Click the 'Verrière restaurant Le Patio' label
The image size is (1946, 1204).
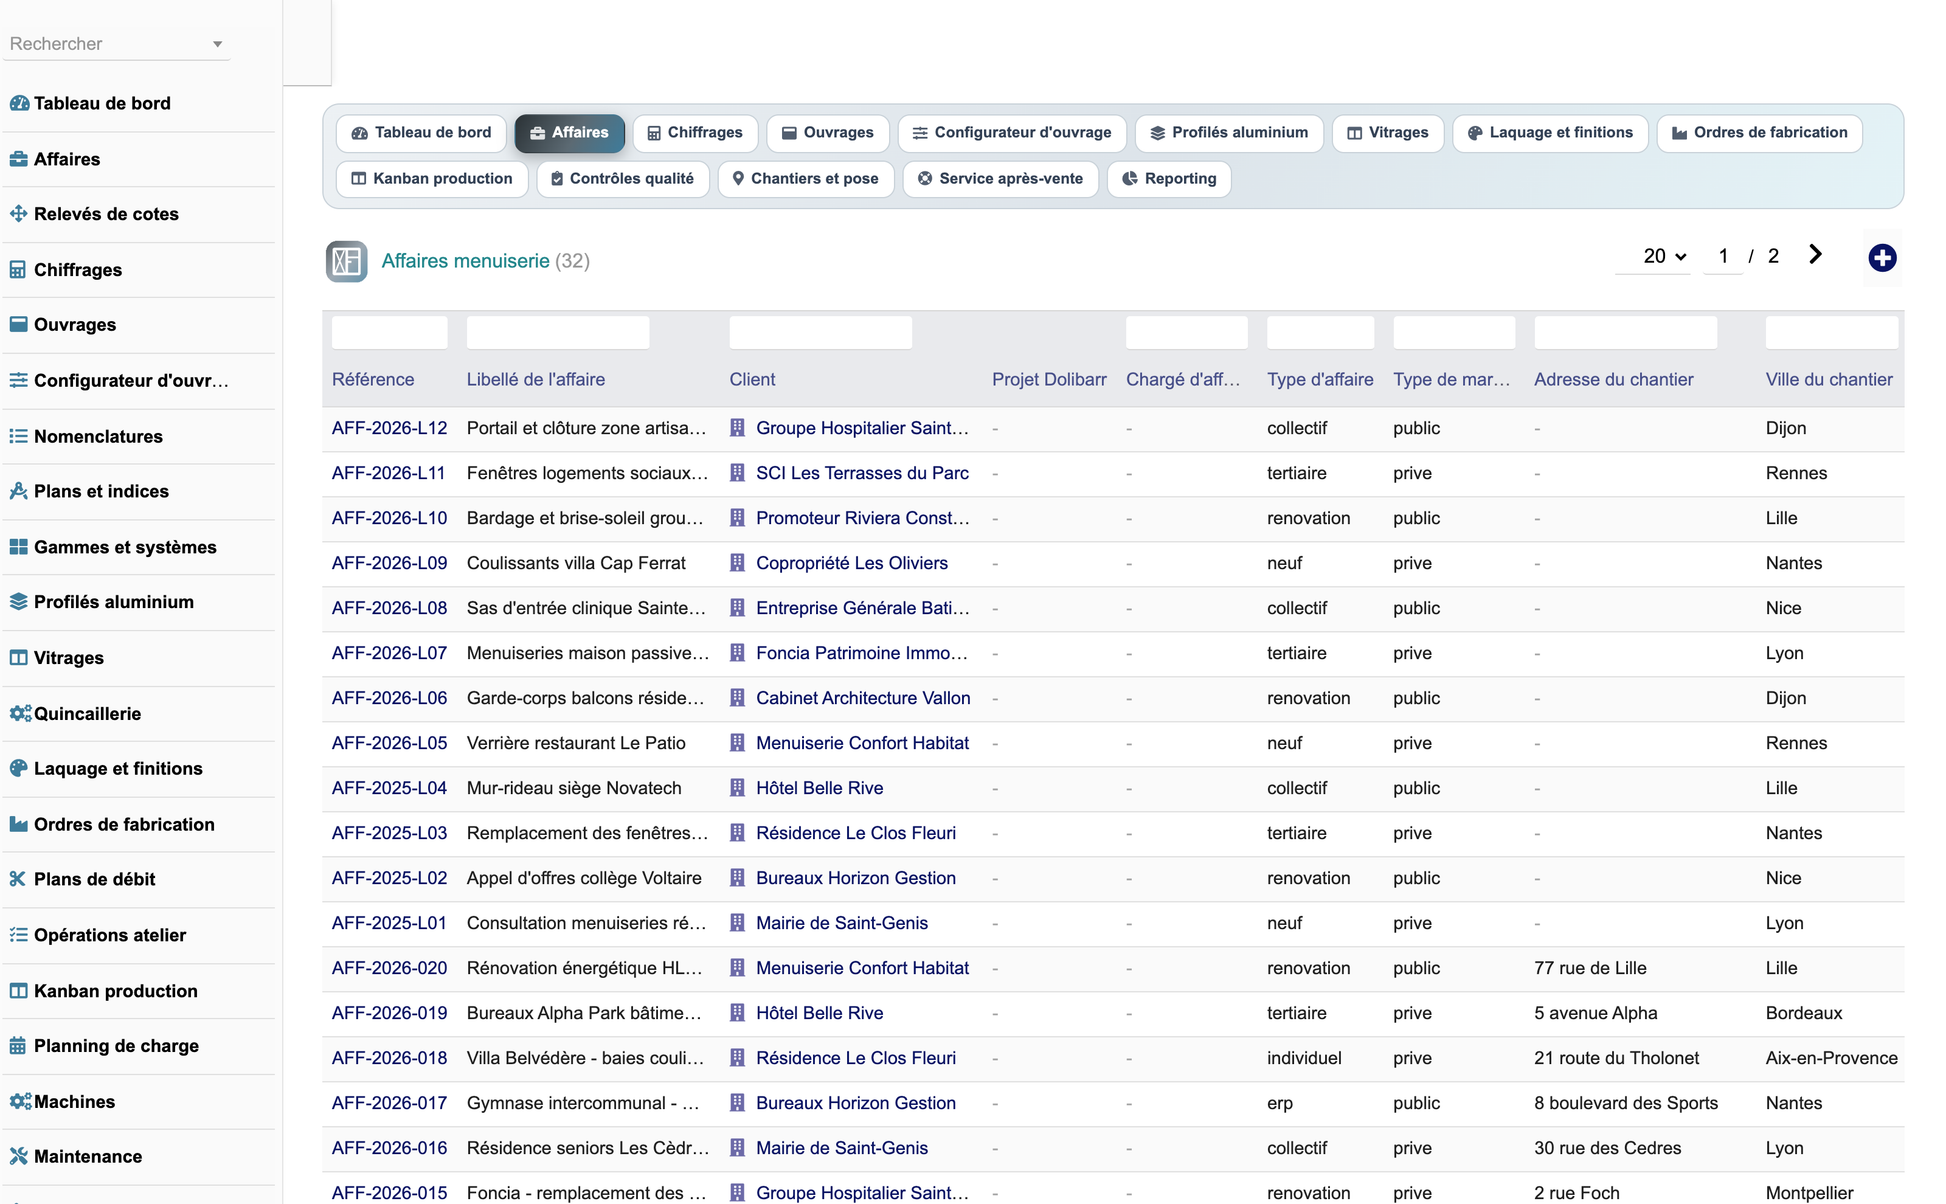pyautogui.click(x=576, y=743)
